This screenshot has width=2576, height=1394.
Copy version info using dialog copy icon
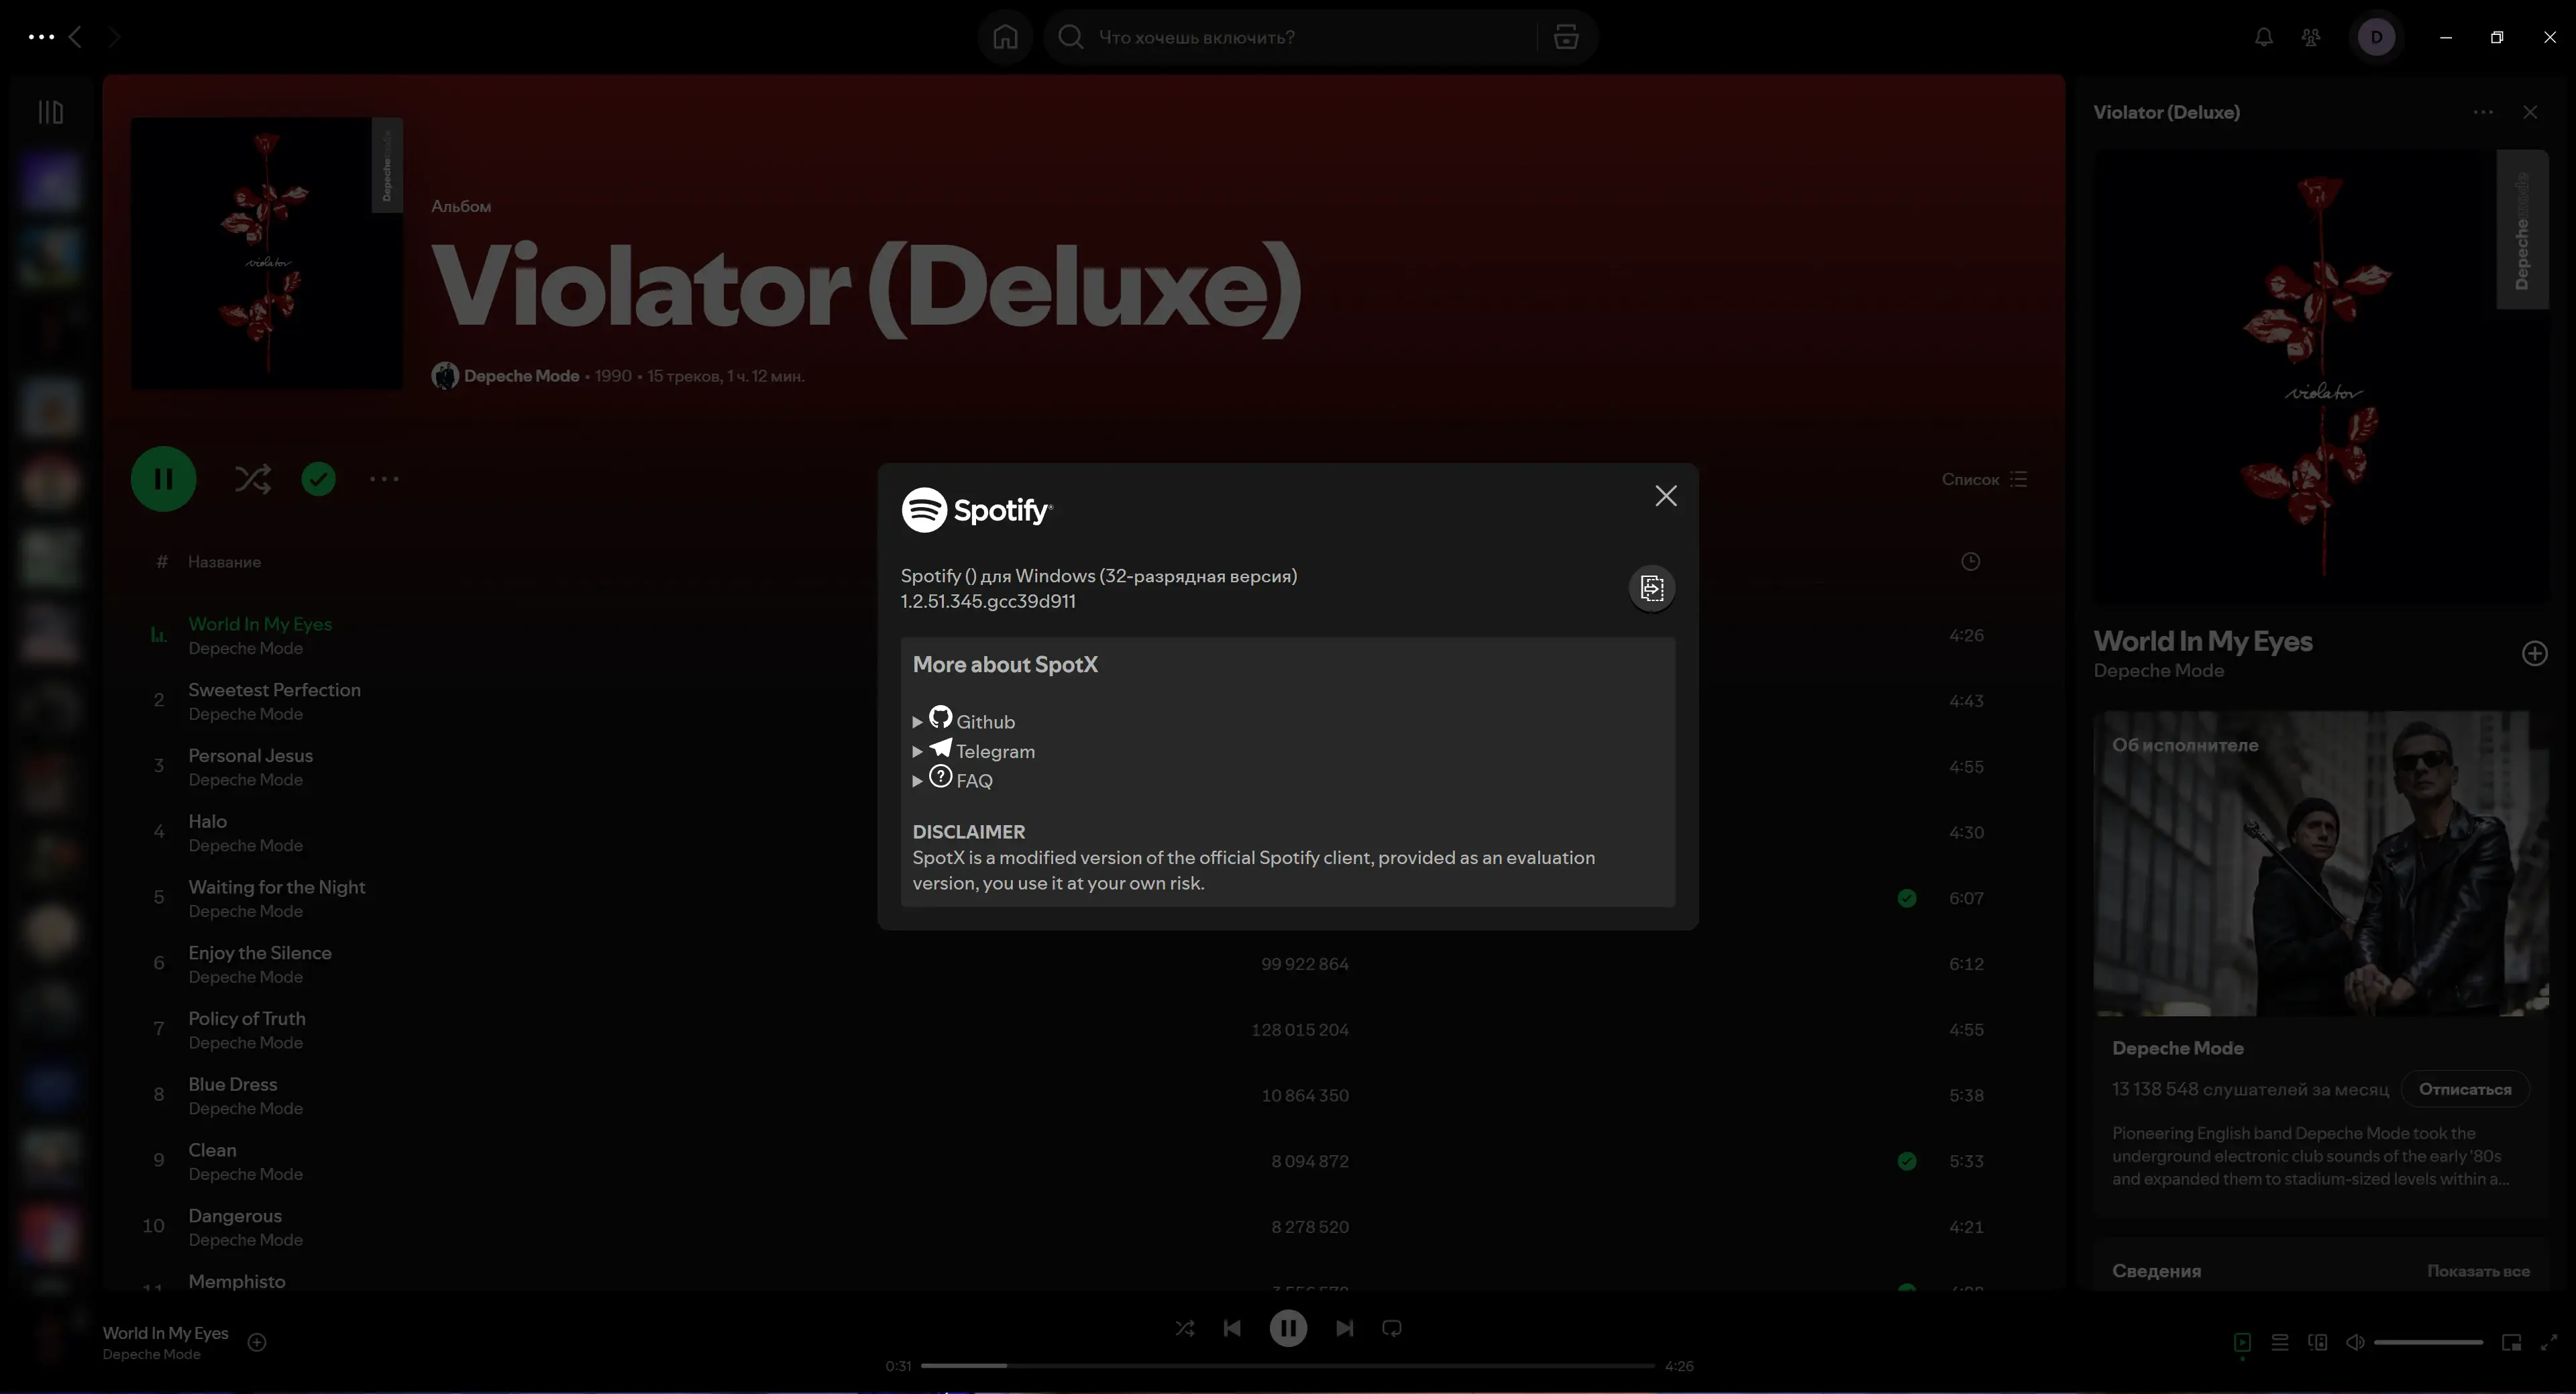point(1651,588)
